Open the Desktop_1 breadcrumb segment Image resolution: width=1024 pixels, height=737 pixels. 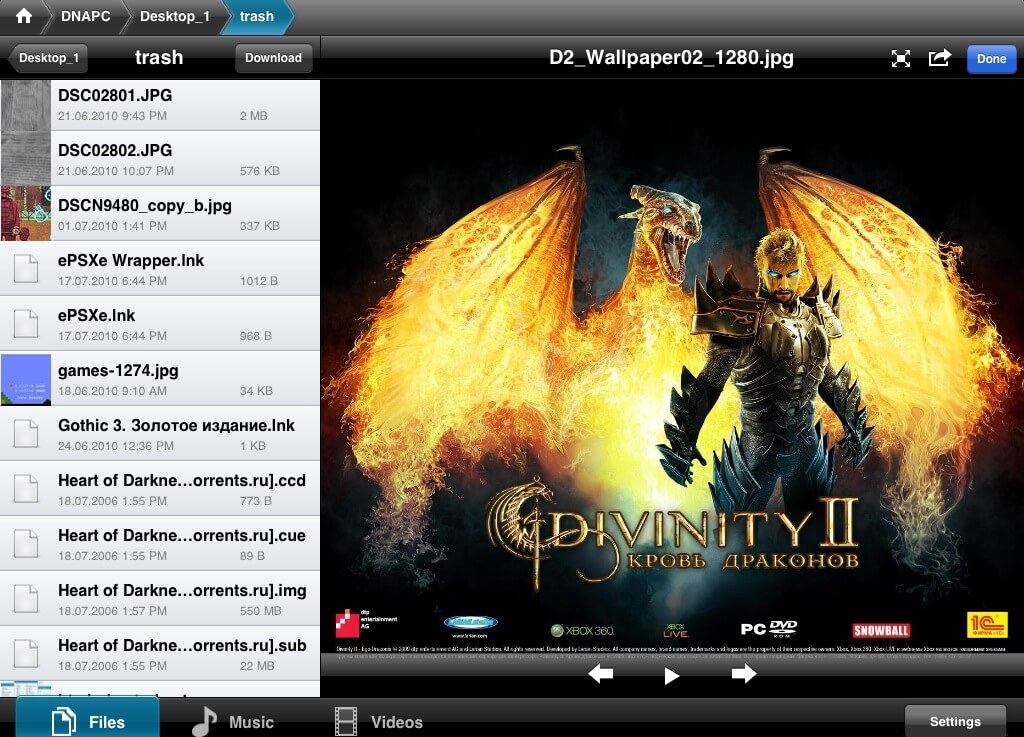click(x=174, y=16)
